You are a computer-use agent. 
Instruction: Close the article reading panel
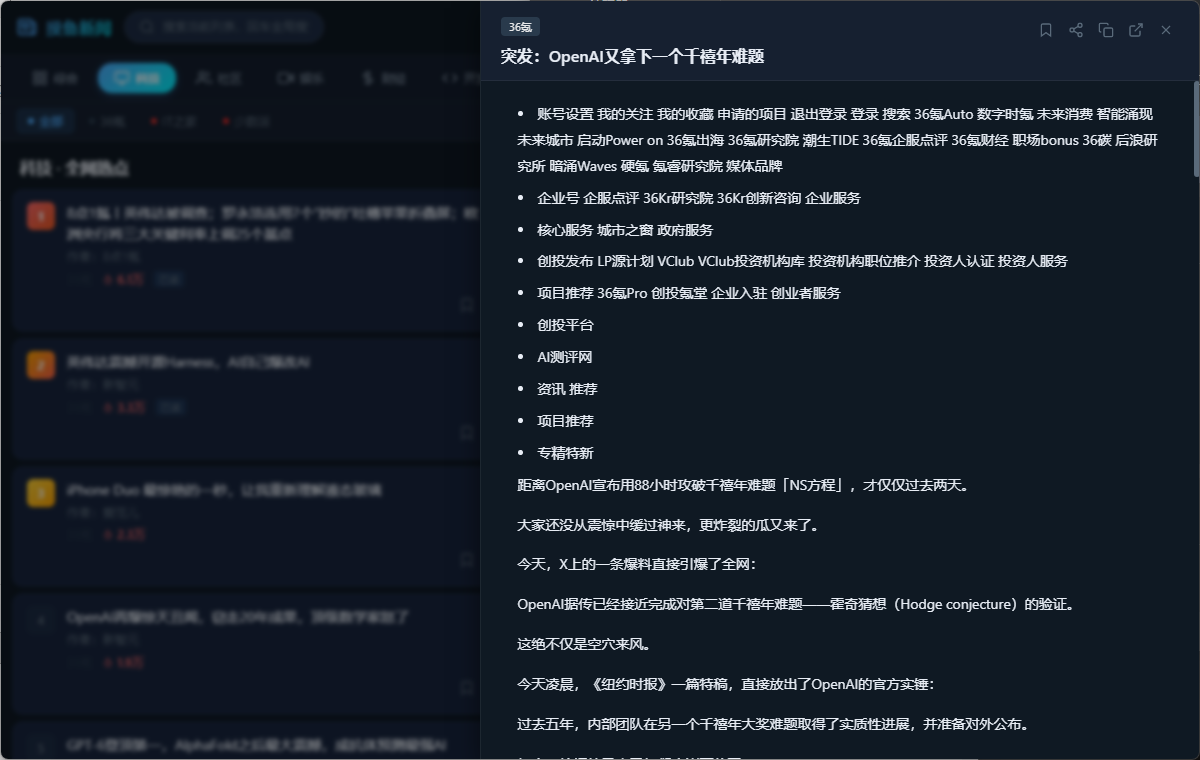click(x=1166, y=30)
